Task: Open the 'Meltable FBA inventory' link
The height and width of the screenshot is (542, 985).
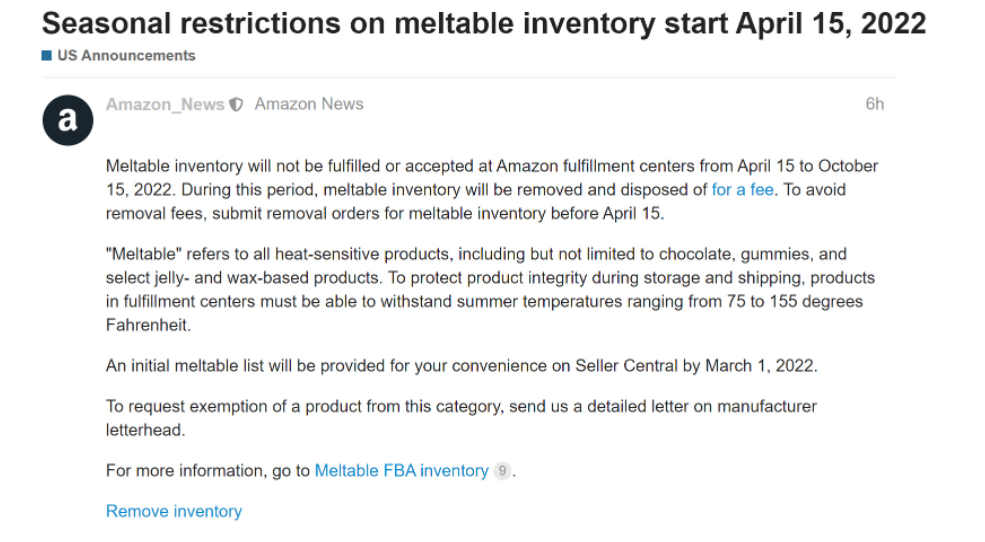Action: click(x=401, y=471)
